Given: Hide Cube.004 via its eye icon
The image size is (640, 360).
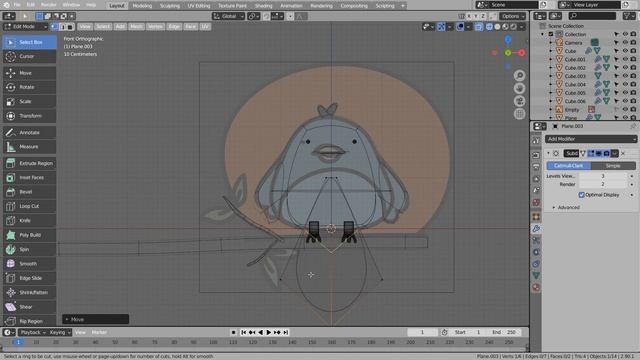Looking at the screenshot, I should (x=624, y=84).
